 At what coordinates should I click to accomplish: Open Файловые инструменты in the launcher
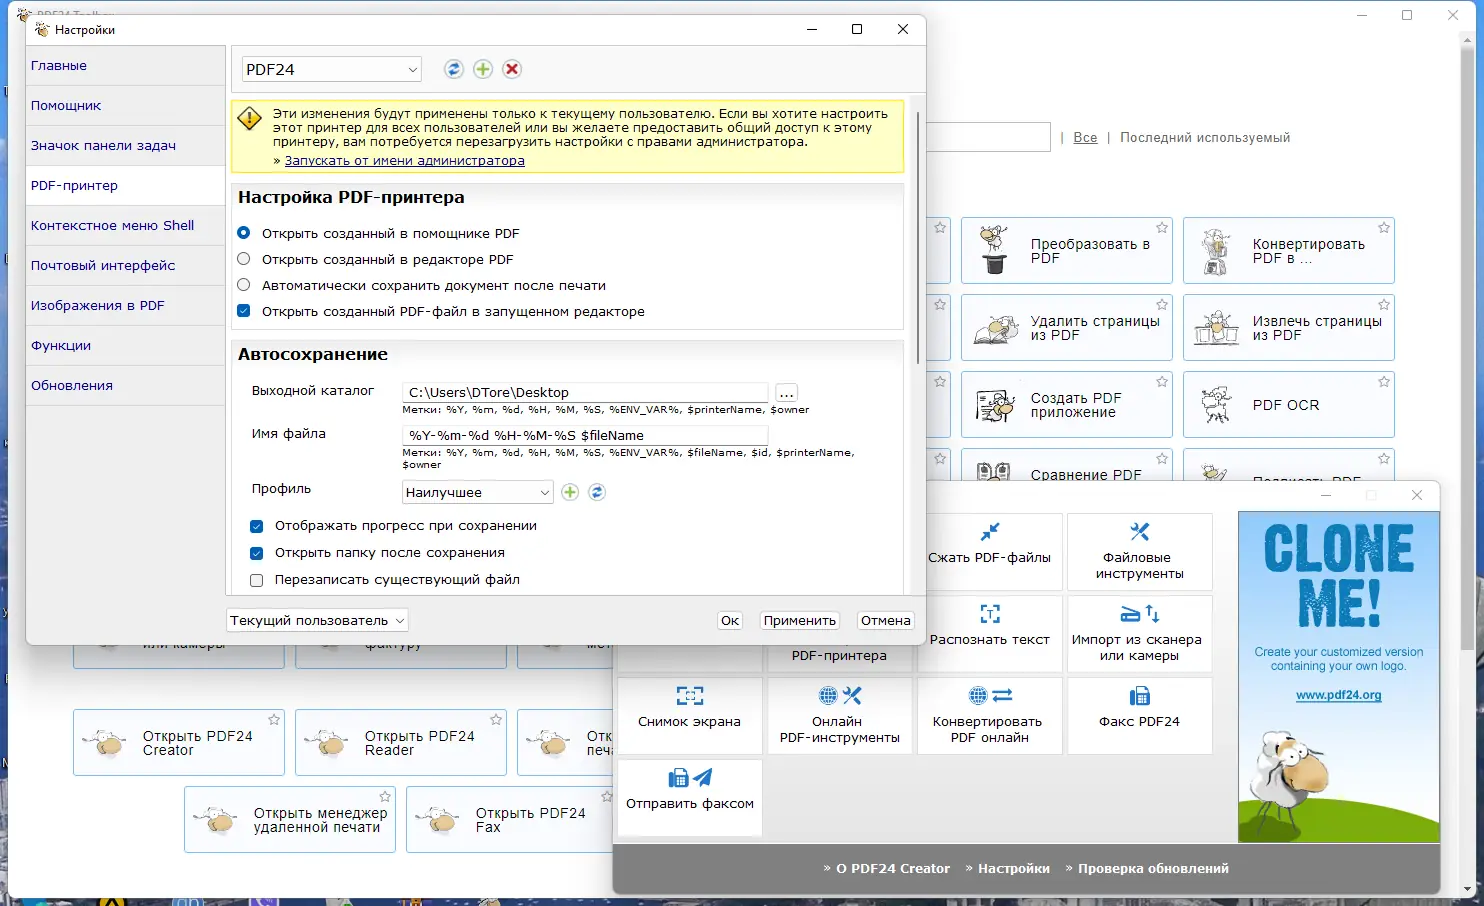coord(1140,552)
